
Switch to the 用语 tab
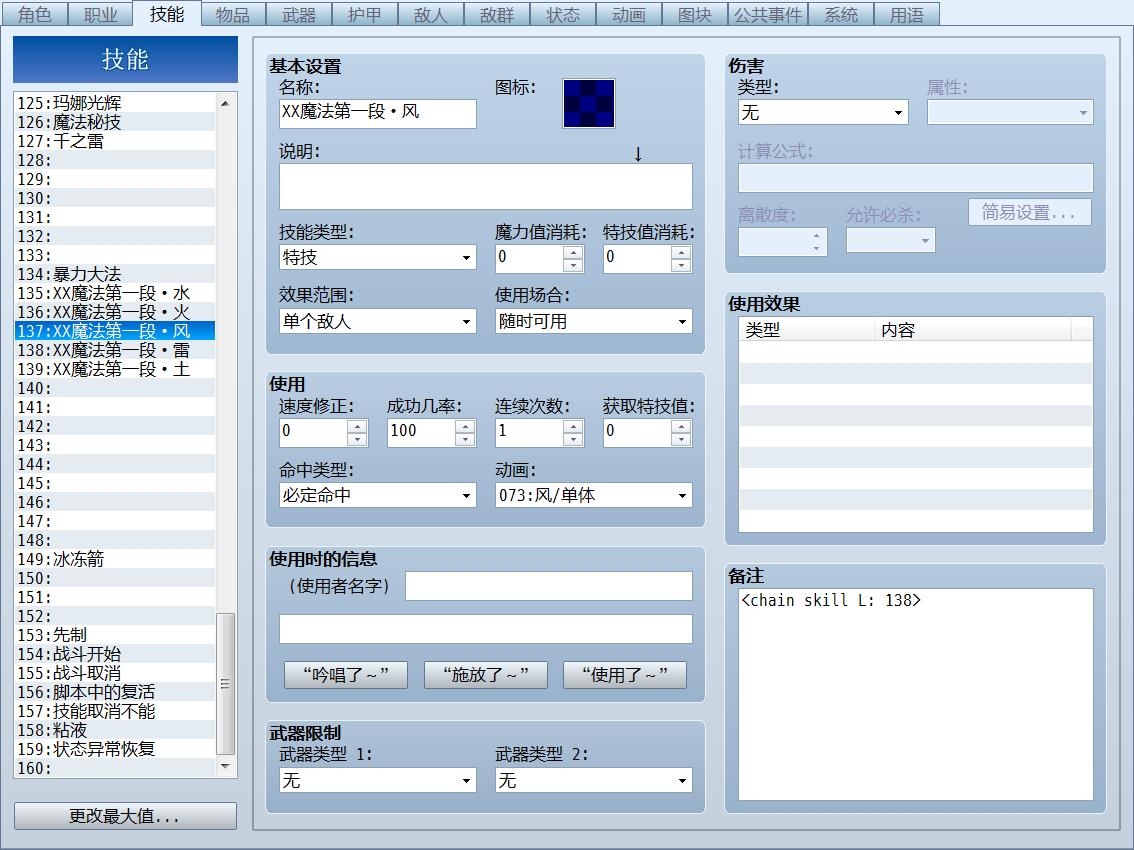pyautogui.click(x=907, y=14)
